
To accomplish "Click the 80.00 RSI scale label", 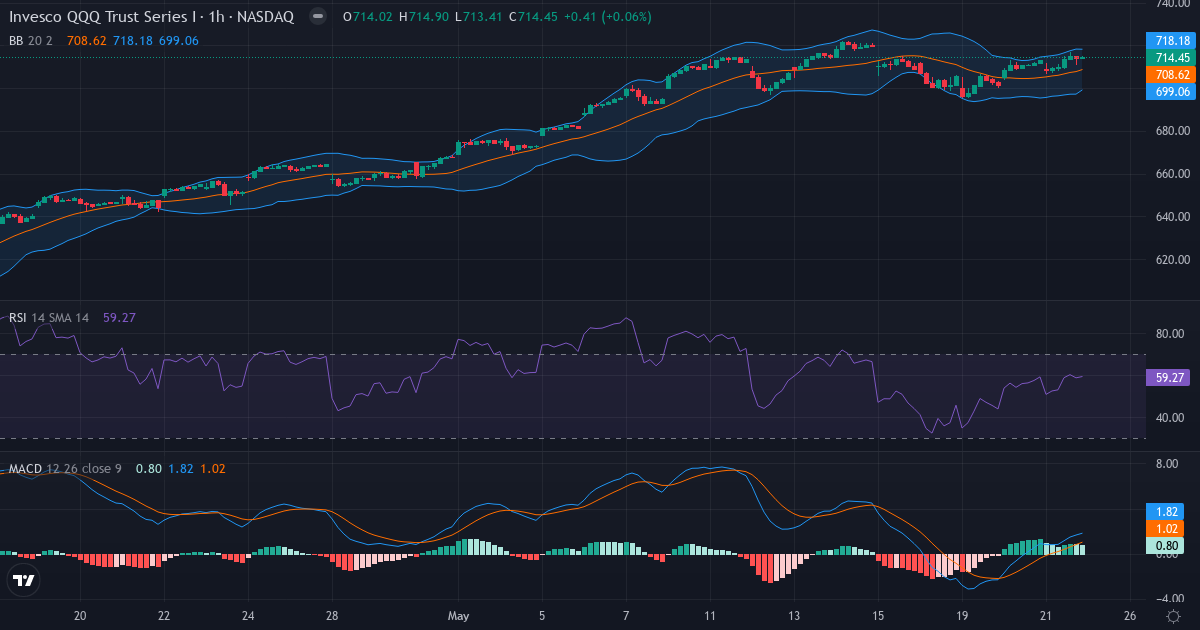I will pyautogui.click(x=1169, y=334).
